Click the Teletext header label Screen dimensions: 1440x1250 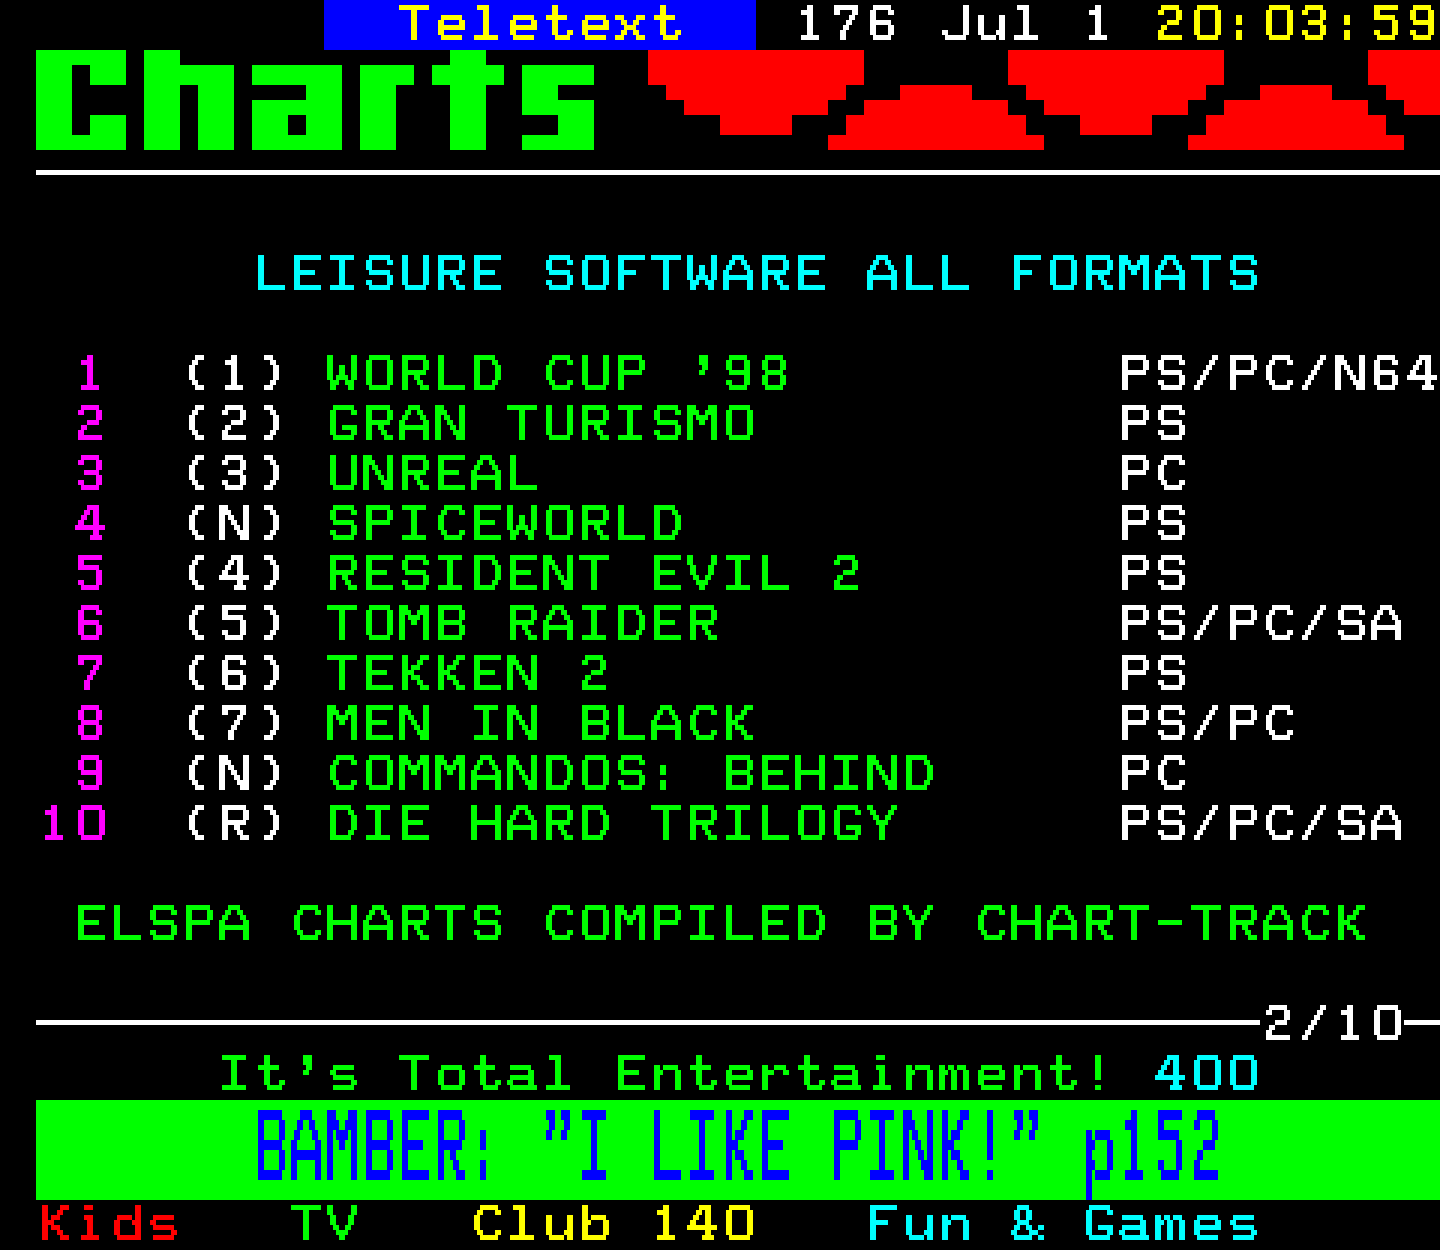coord(540,24)
